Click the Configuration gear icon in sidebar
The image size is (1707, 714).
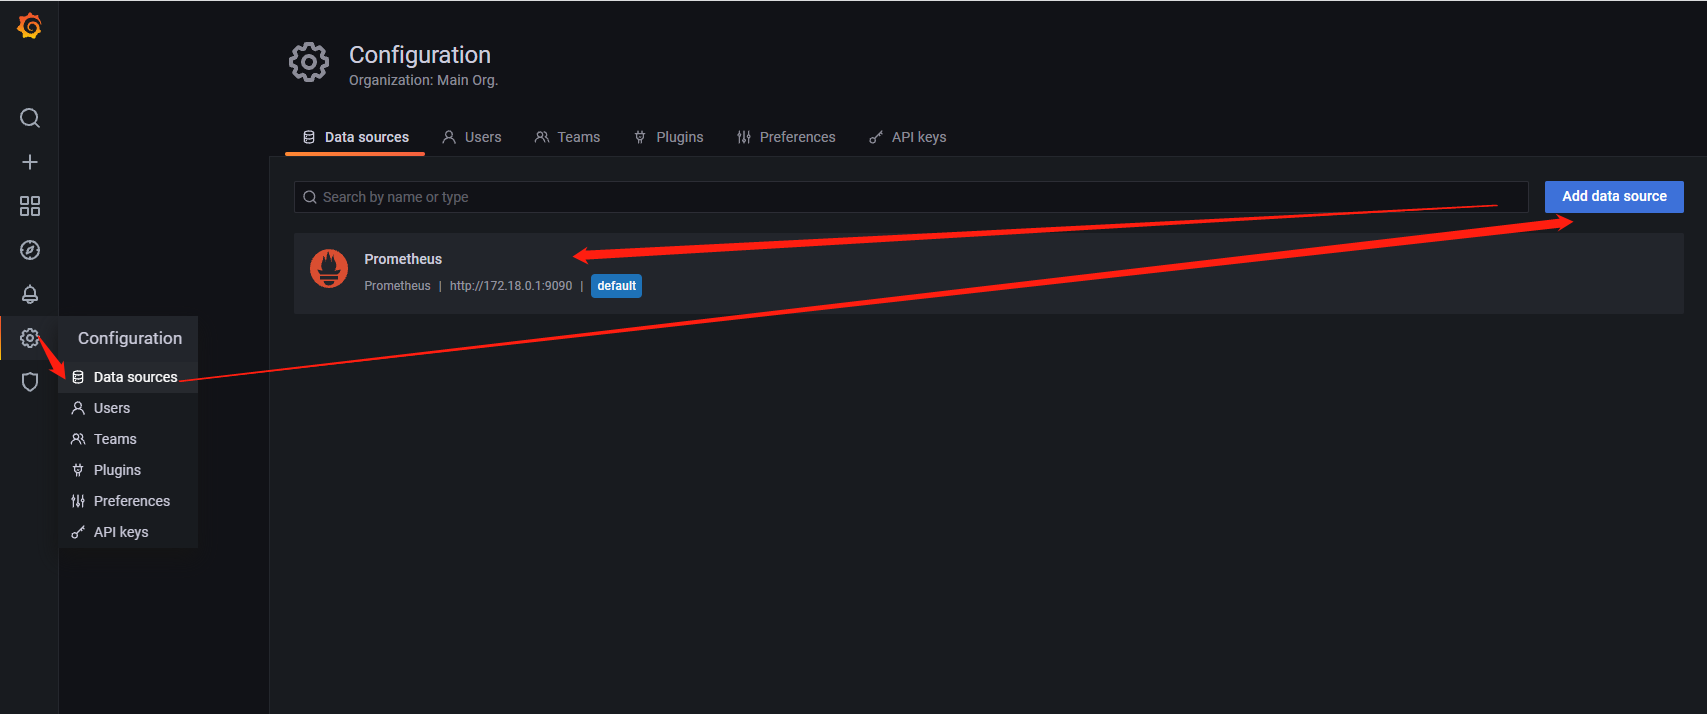coord(30,338)
